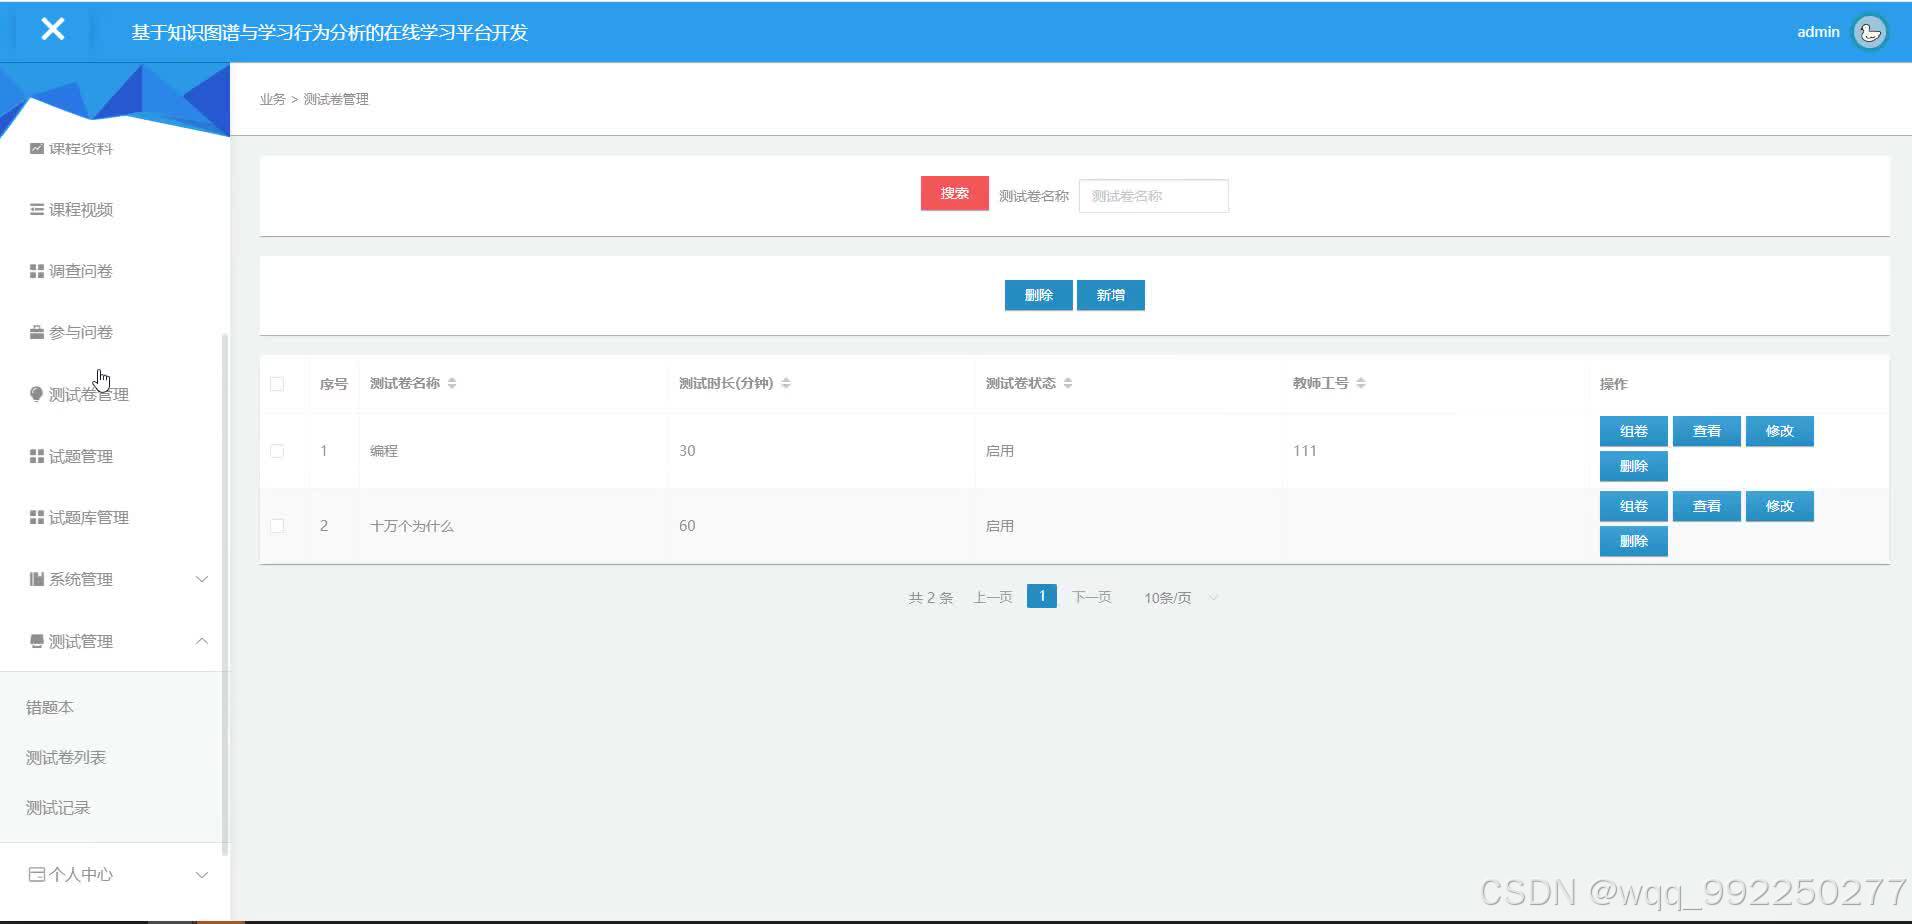The image size is (1912, 924).
Task: Click the 试题管理 grid icon
Action: pyautogui.click(x=37, y=456)
